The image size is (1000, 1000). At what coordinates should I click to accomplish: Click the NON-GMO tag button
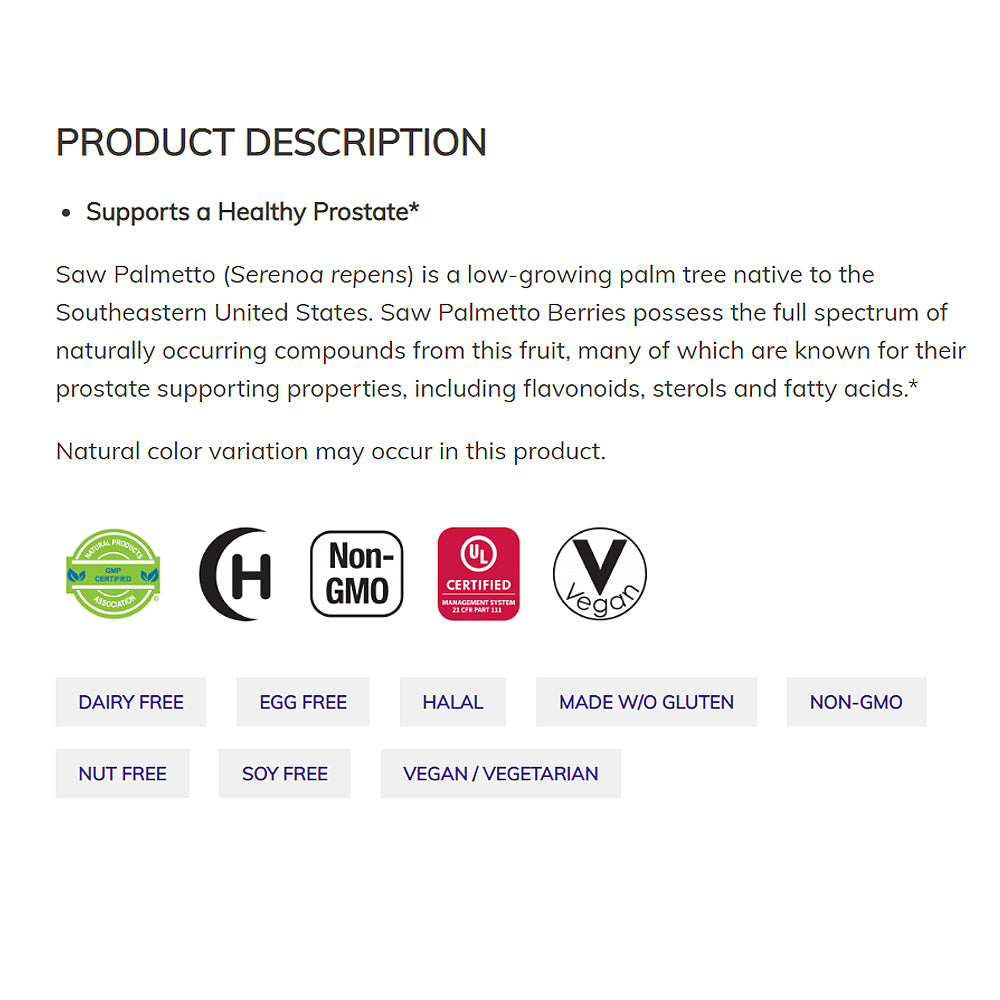857,702
